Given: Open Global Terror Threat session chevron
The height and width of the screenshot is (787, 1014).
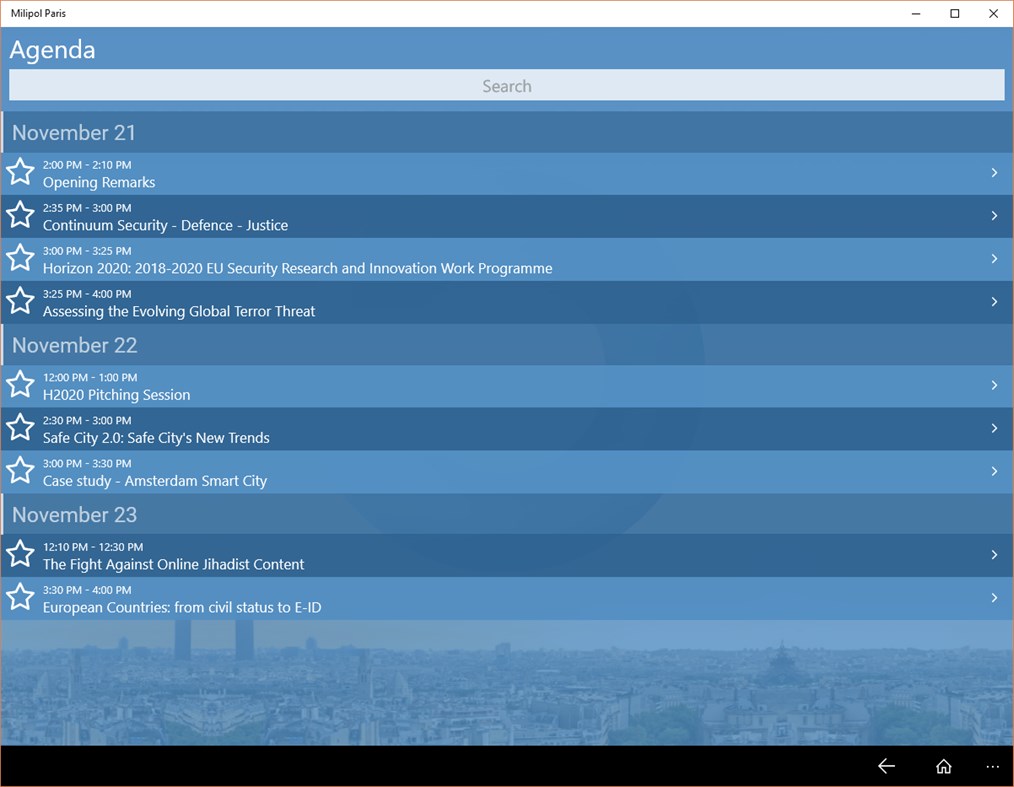Looking at the screenshot, I should tap(994, 301).
